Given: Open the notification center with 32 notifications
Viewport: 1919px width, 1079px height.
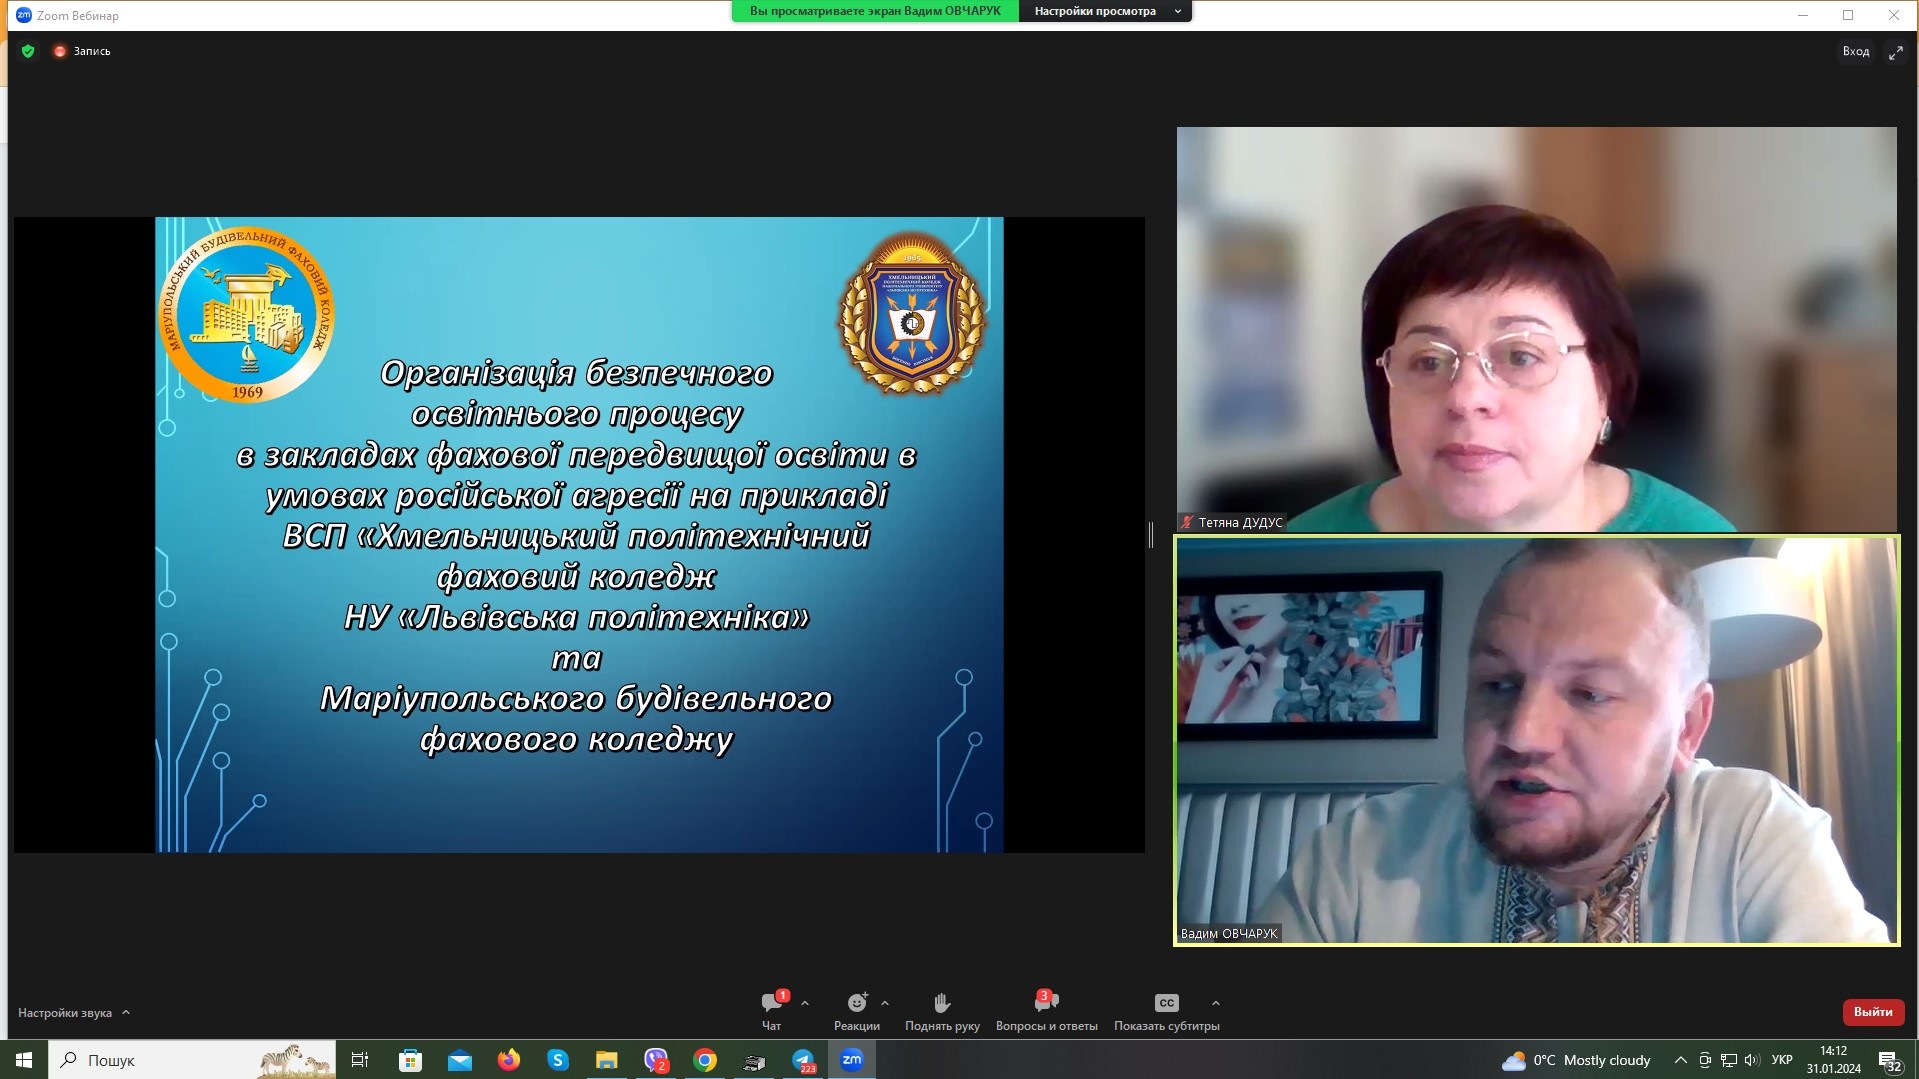Looking at the screenshot, I should tap(1890, 1061).
